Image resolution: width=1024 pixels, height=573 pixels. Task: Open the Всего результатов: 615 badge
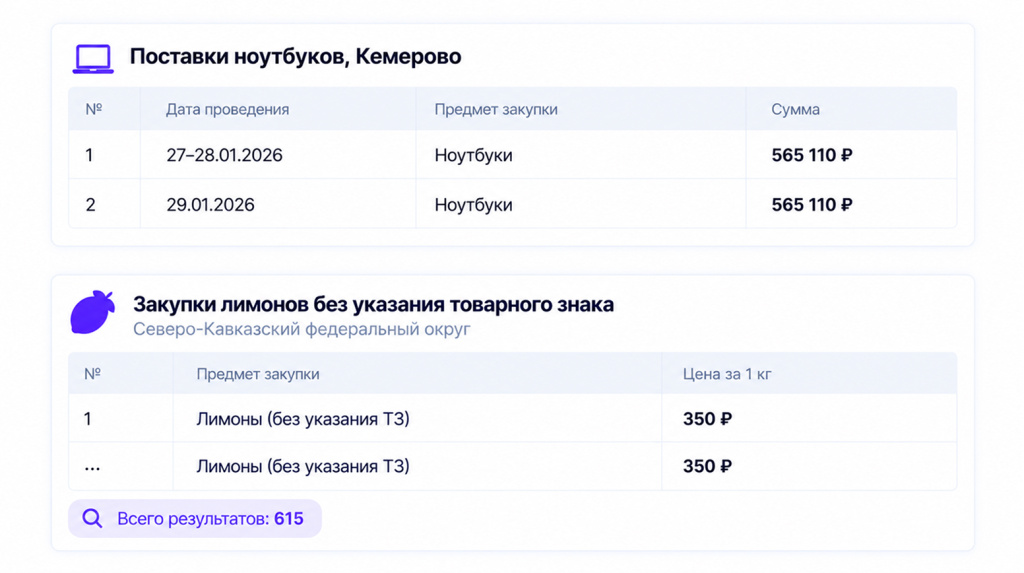coord(195,519)
